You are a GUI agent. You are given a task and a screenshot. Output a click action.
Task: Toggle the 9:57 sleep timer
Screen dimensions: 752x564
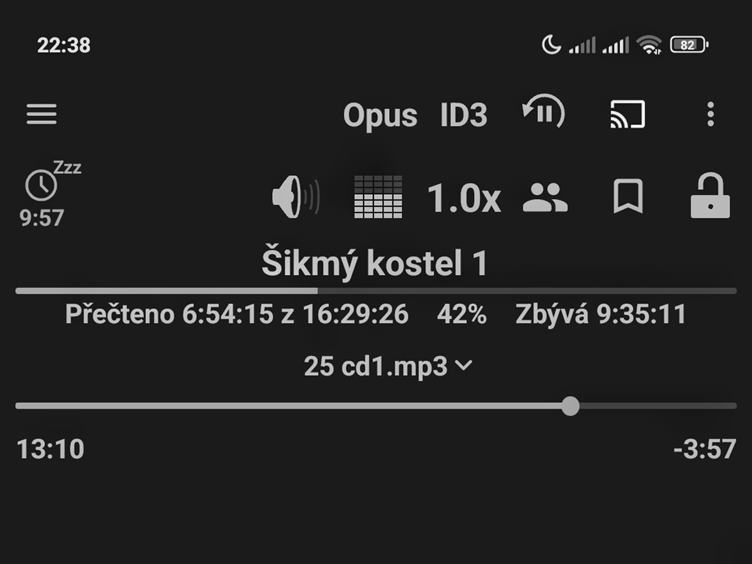pos(41,218)
